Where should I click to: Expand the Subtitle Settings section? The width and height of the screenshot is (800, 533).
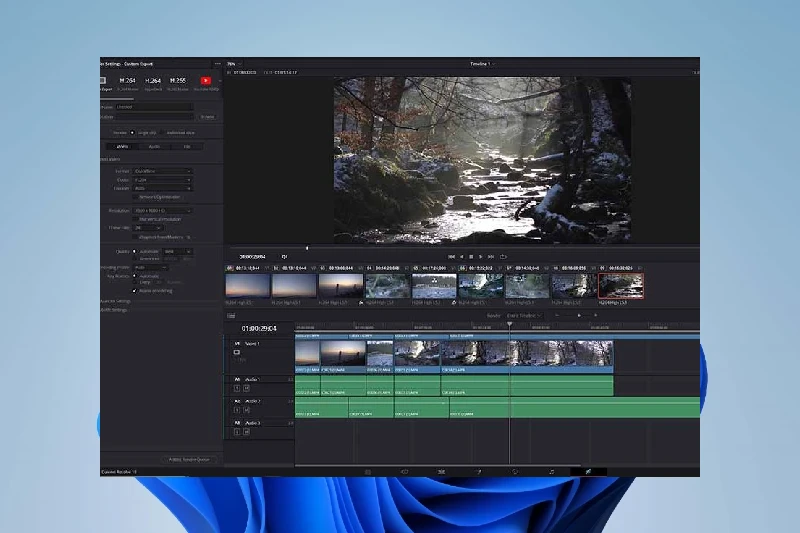114,310
